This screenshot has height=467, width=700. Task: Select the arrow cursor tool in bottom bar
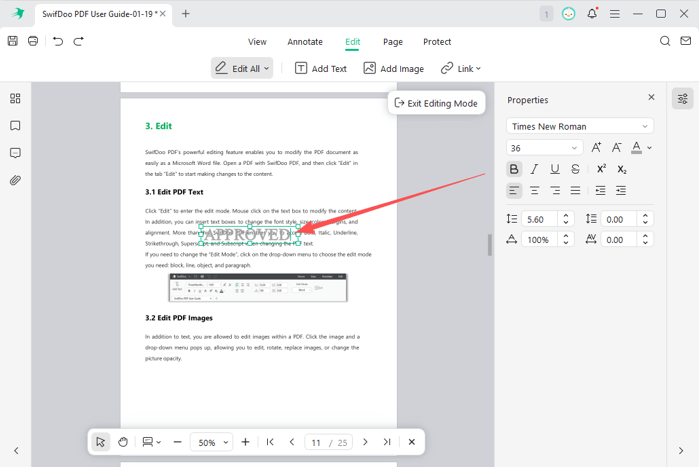tap(100, 442)
